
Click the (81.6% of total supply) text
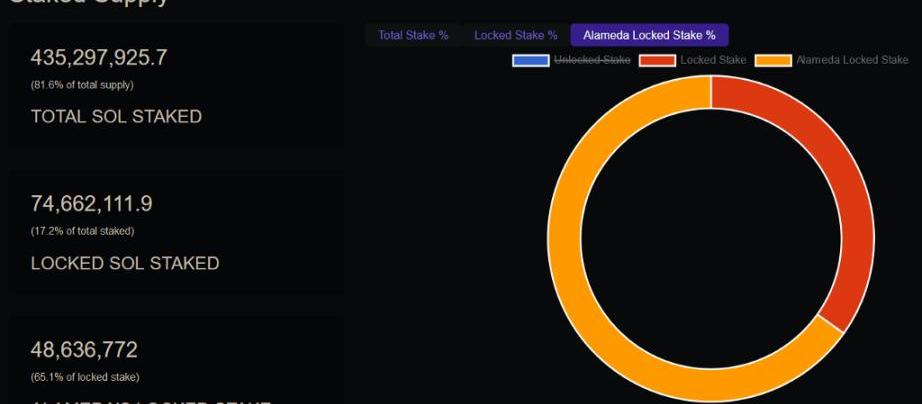coord(82,85)
